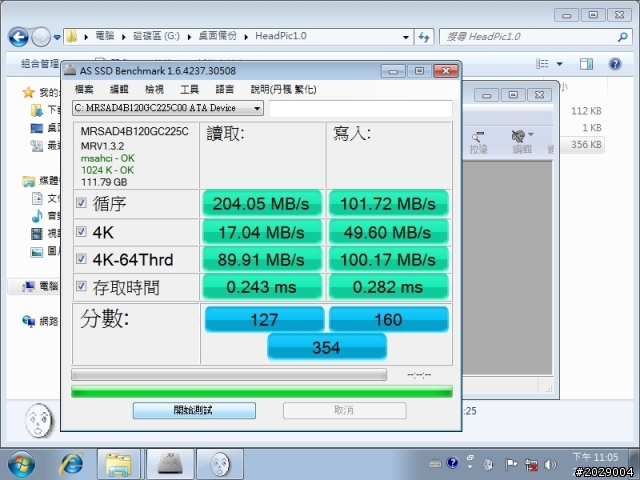
Task: Click the music note icon in sidebar
Action: pyautogui.click(x=37, y=216)
